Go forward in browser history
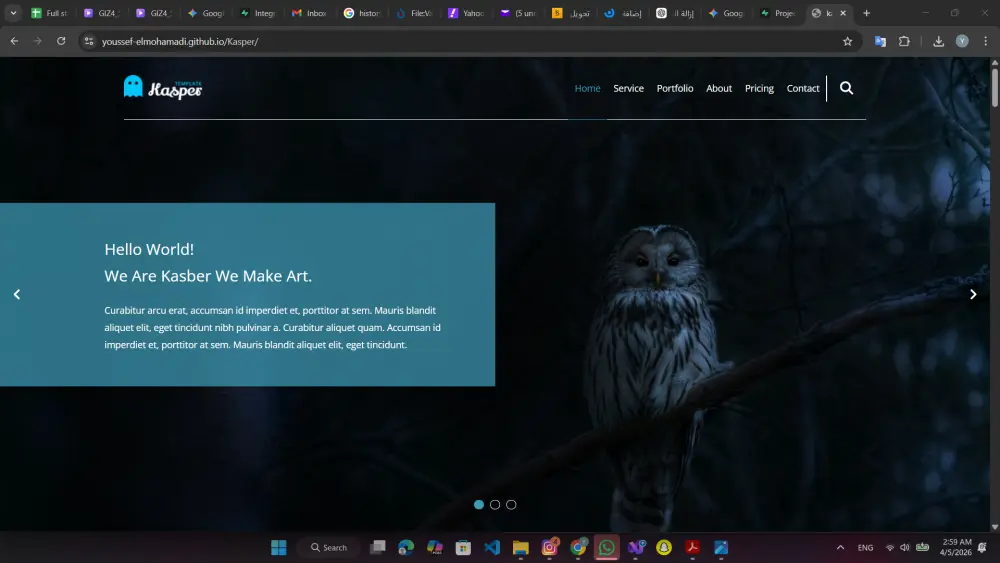The height and width of the screenshot is (563, 1000). tap(38, 41)
